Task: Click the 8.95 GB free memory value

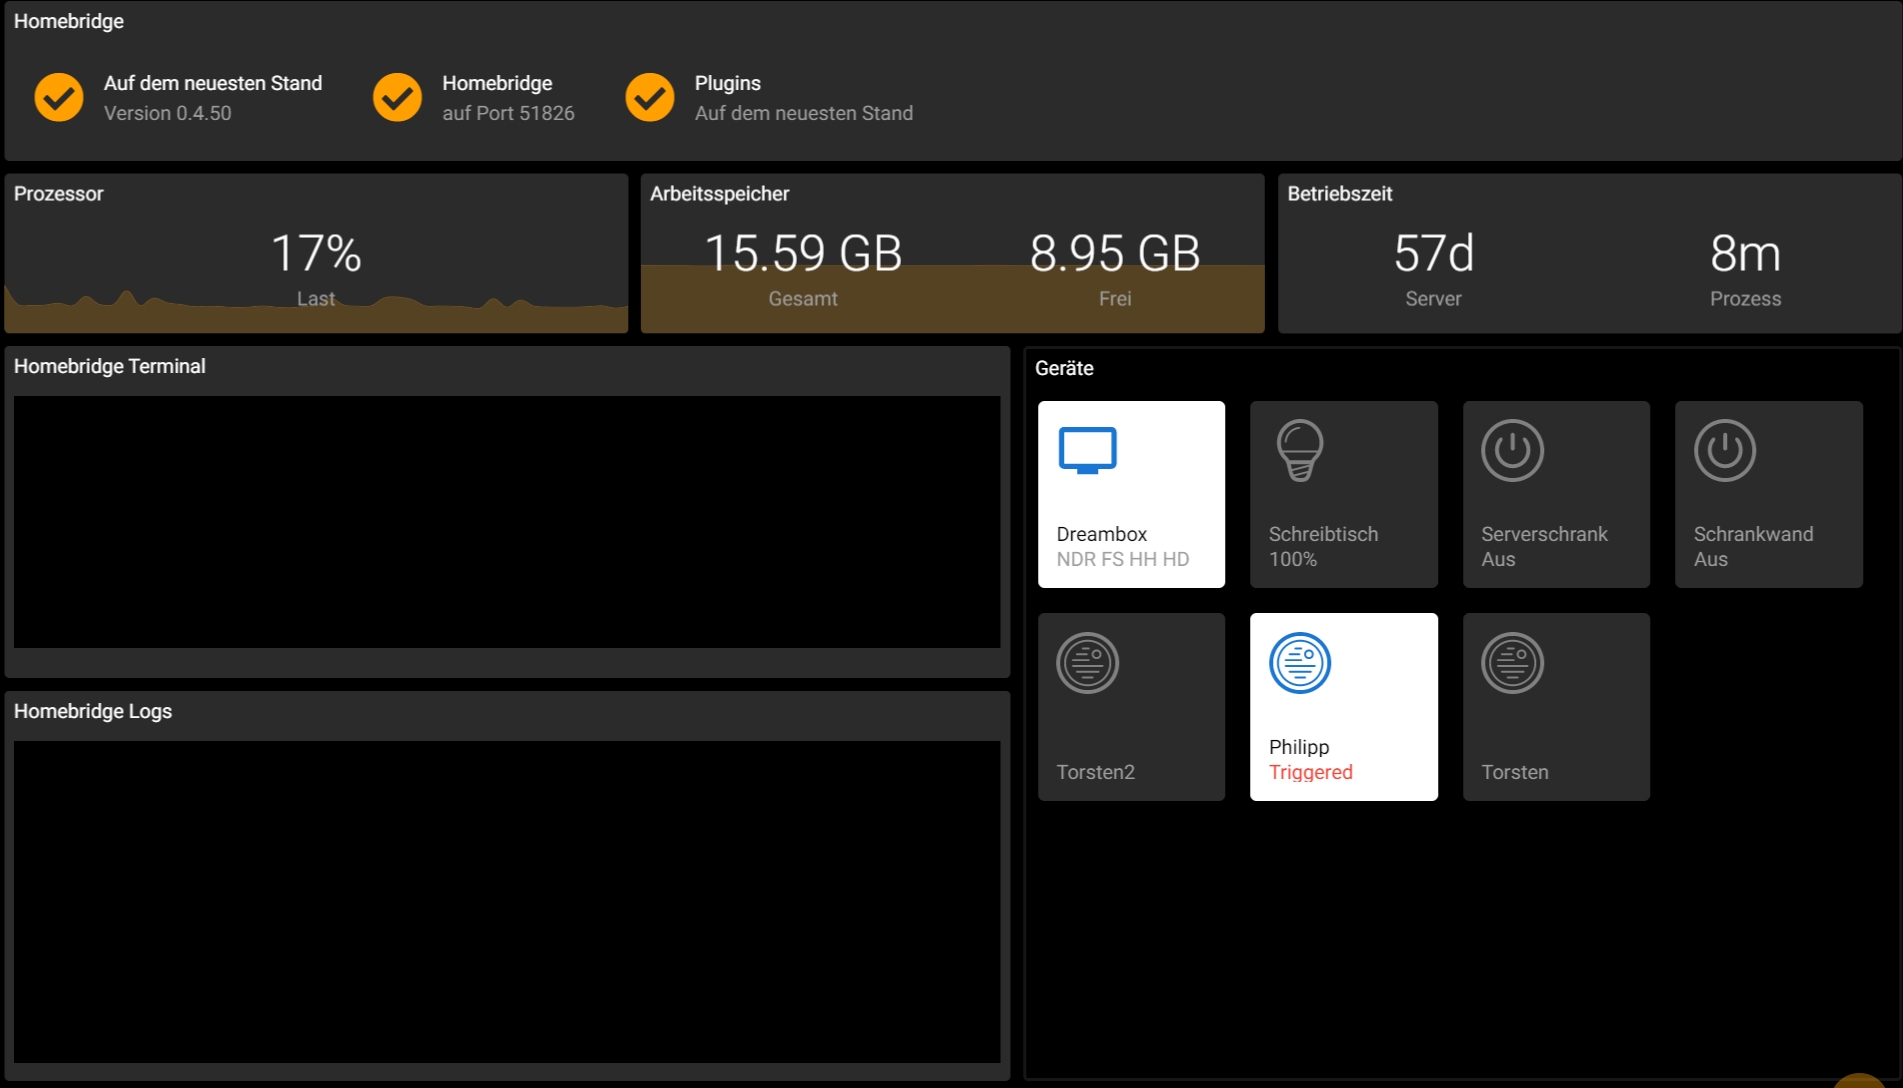Action: pos(1114,253)
